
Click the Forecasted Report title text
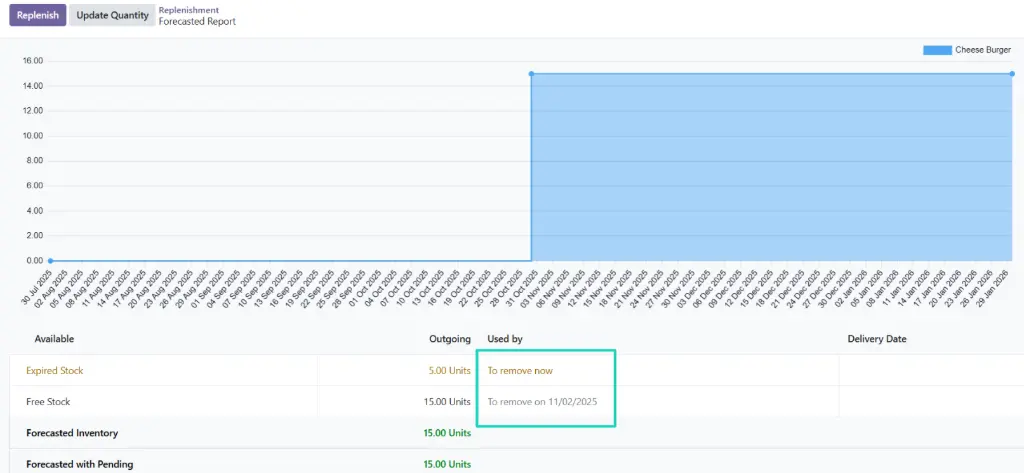[x=197, y=21]
